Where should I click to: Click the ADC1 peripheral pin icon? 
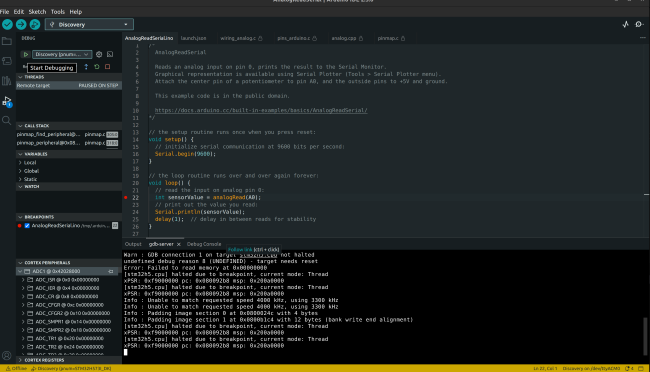click(x=111, y=271)
